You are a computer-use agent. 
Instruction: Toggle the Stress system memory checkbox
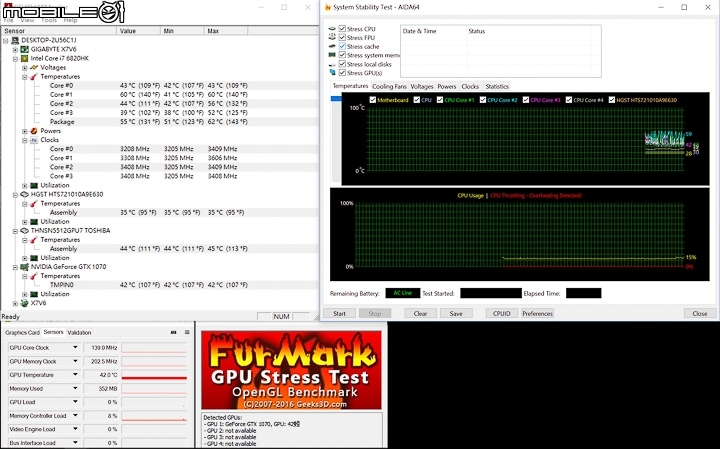pyautogui.click(x=342, y=55)
